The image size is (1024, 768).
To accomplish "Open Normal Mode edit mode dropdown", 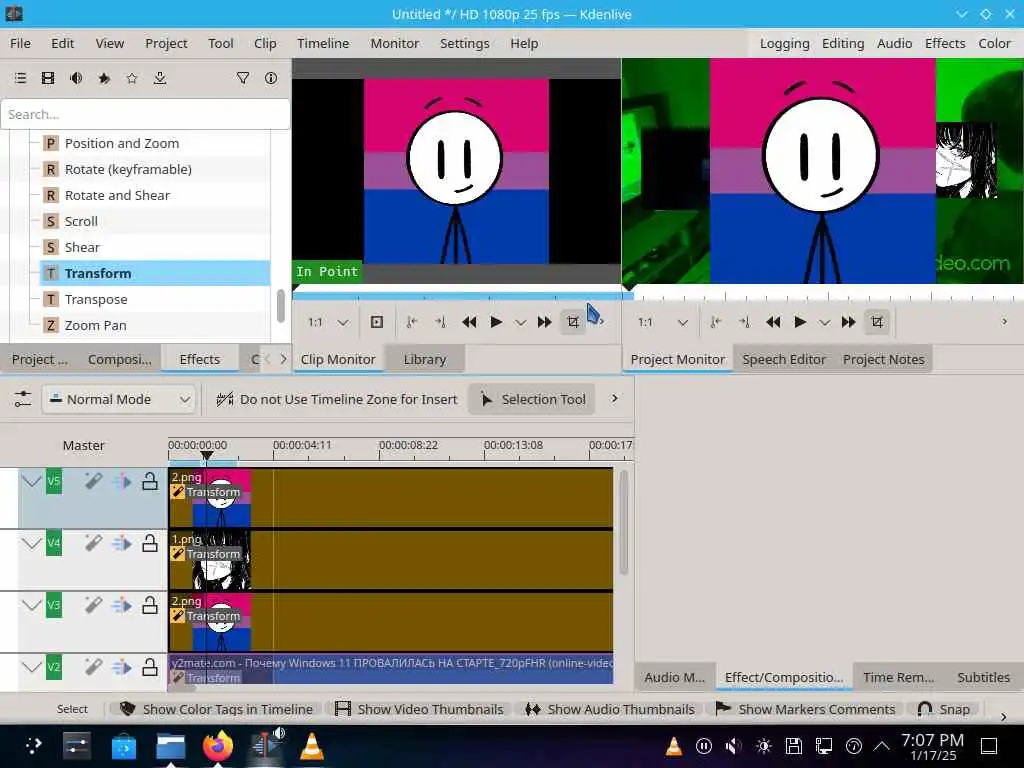I will click(x=119, y=399).
